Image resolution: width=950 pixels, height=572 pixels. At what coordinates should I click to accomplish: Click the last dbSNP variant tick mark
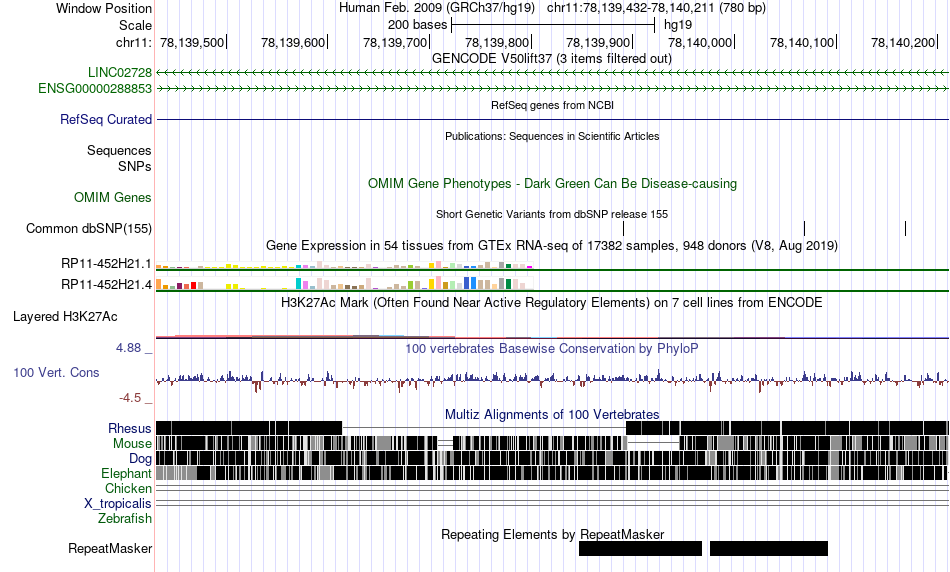(x=906, y=228)
